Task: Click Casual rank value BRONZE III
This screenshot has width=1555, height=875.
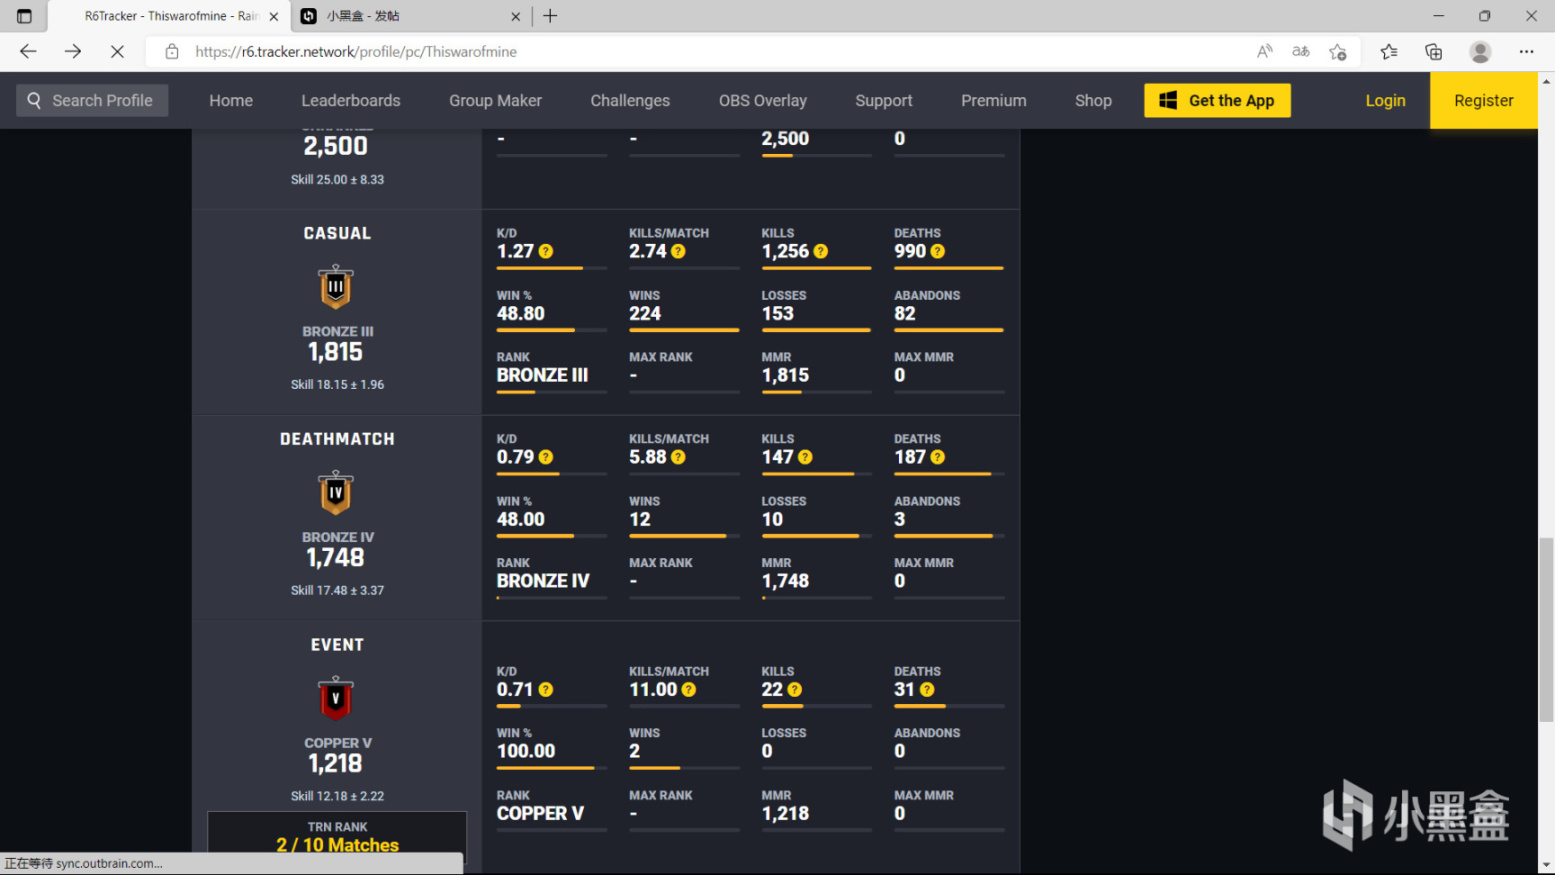Action: 542,375
